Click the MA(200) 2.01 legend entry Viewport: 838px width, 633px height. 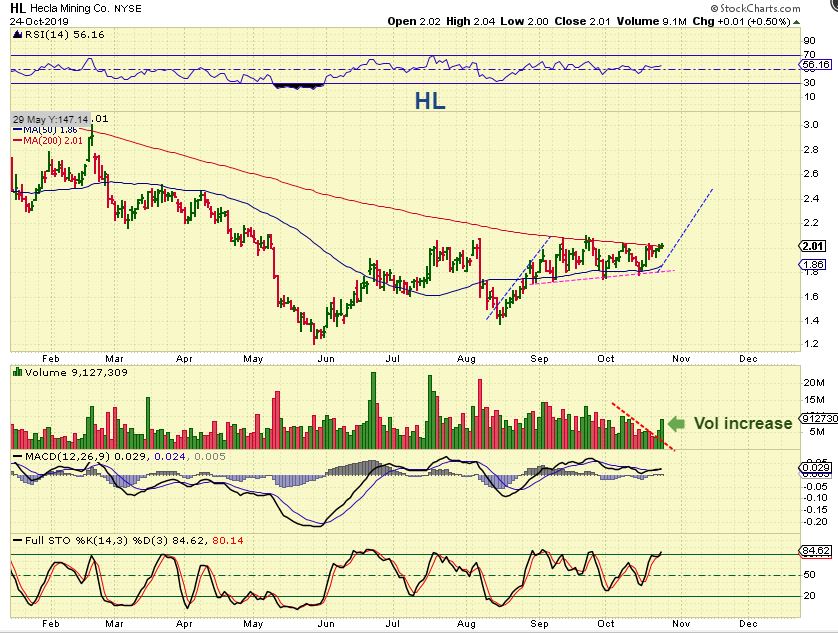(48, 141)
